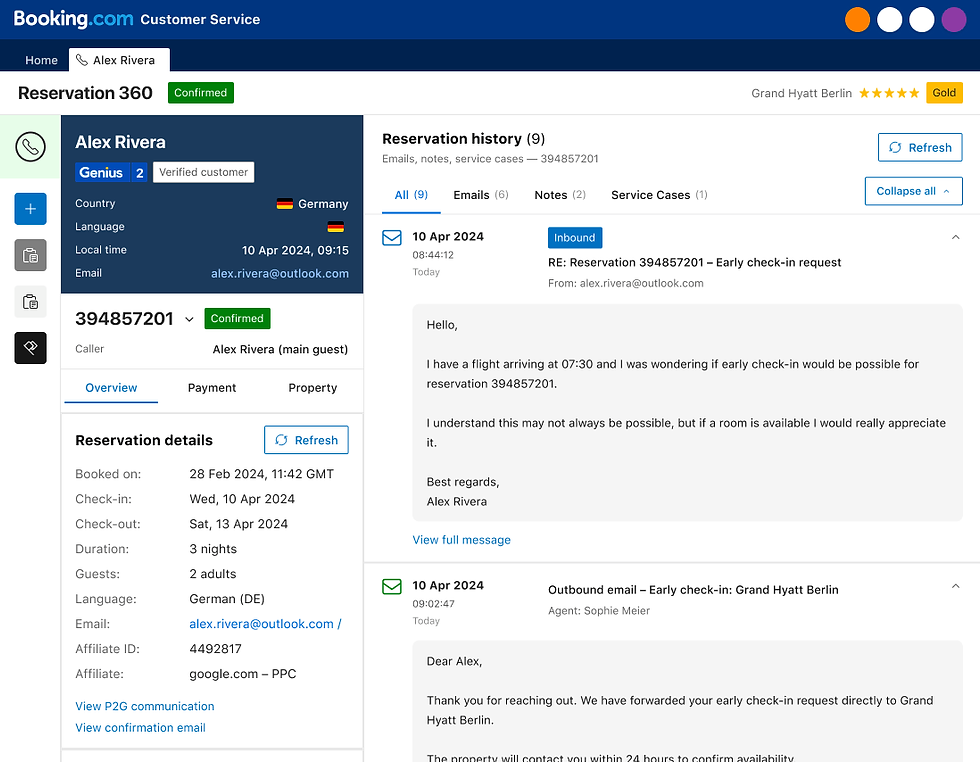Collapse the outbound Sophie Meier email

[955, 586]
